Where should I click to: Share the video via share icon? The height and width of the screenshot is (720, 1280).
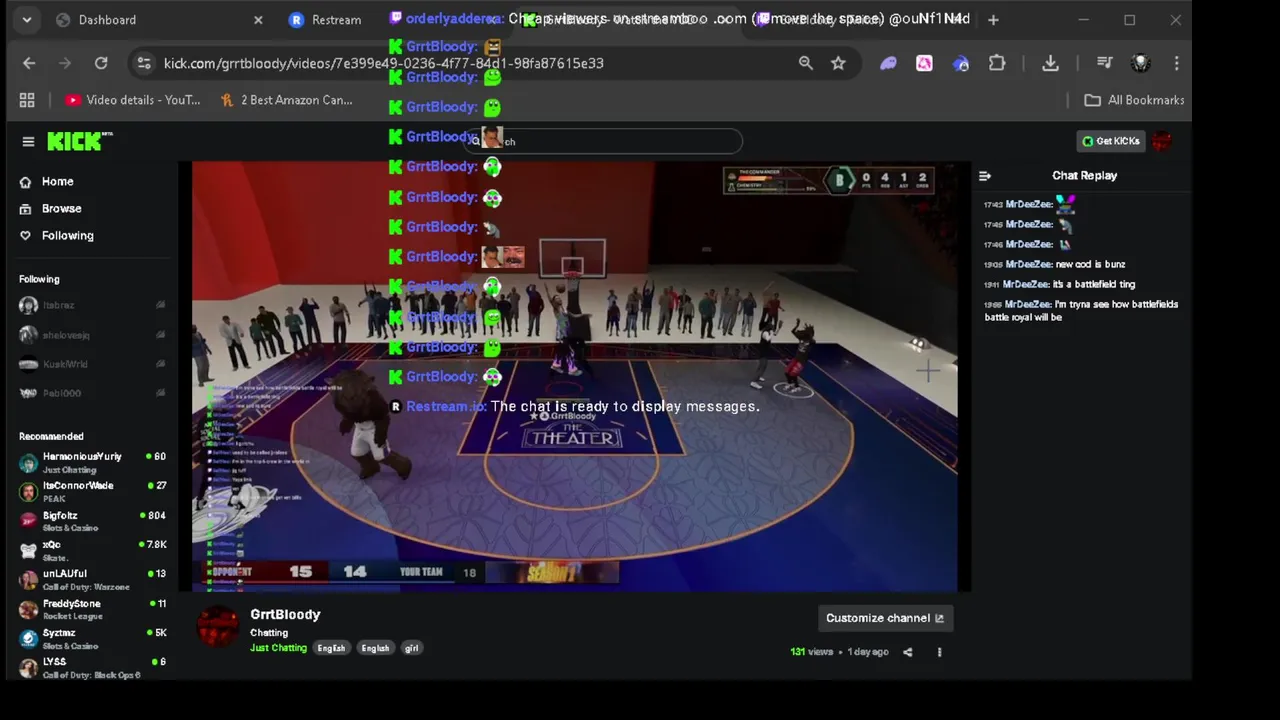click(x=907, y=652)
